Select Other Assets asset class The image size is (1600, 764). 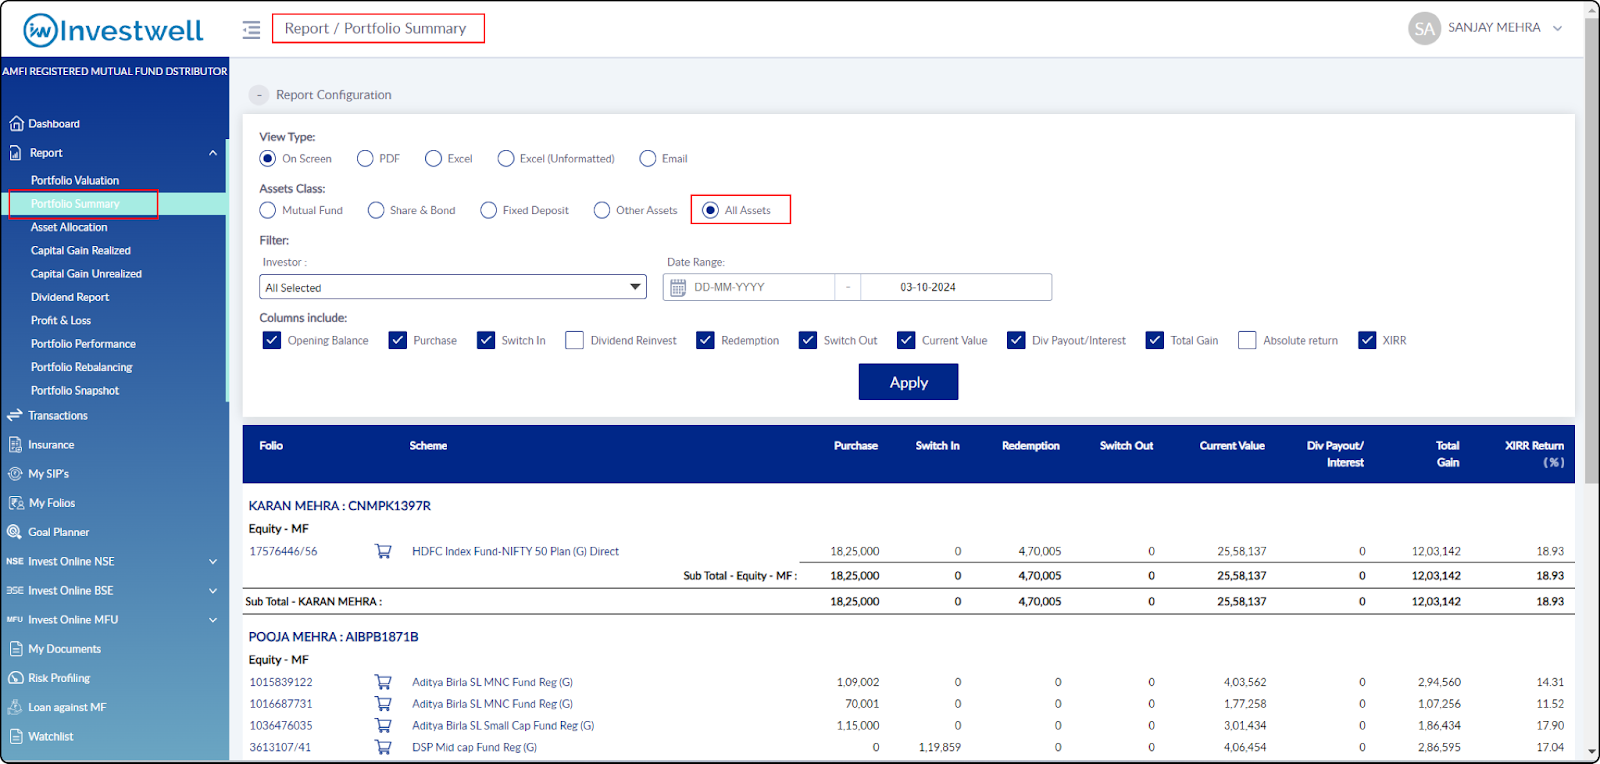pos(602,210)
